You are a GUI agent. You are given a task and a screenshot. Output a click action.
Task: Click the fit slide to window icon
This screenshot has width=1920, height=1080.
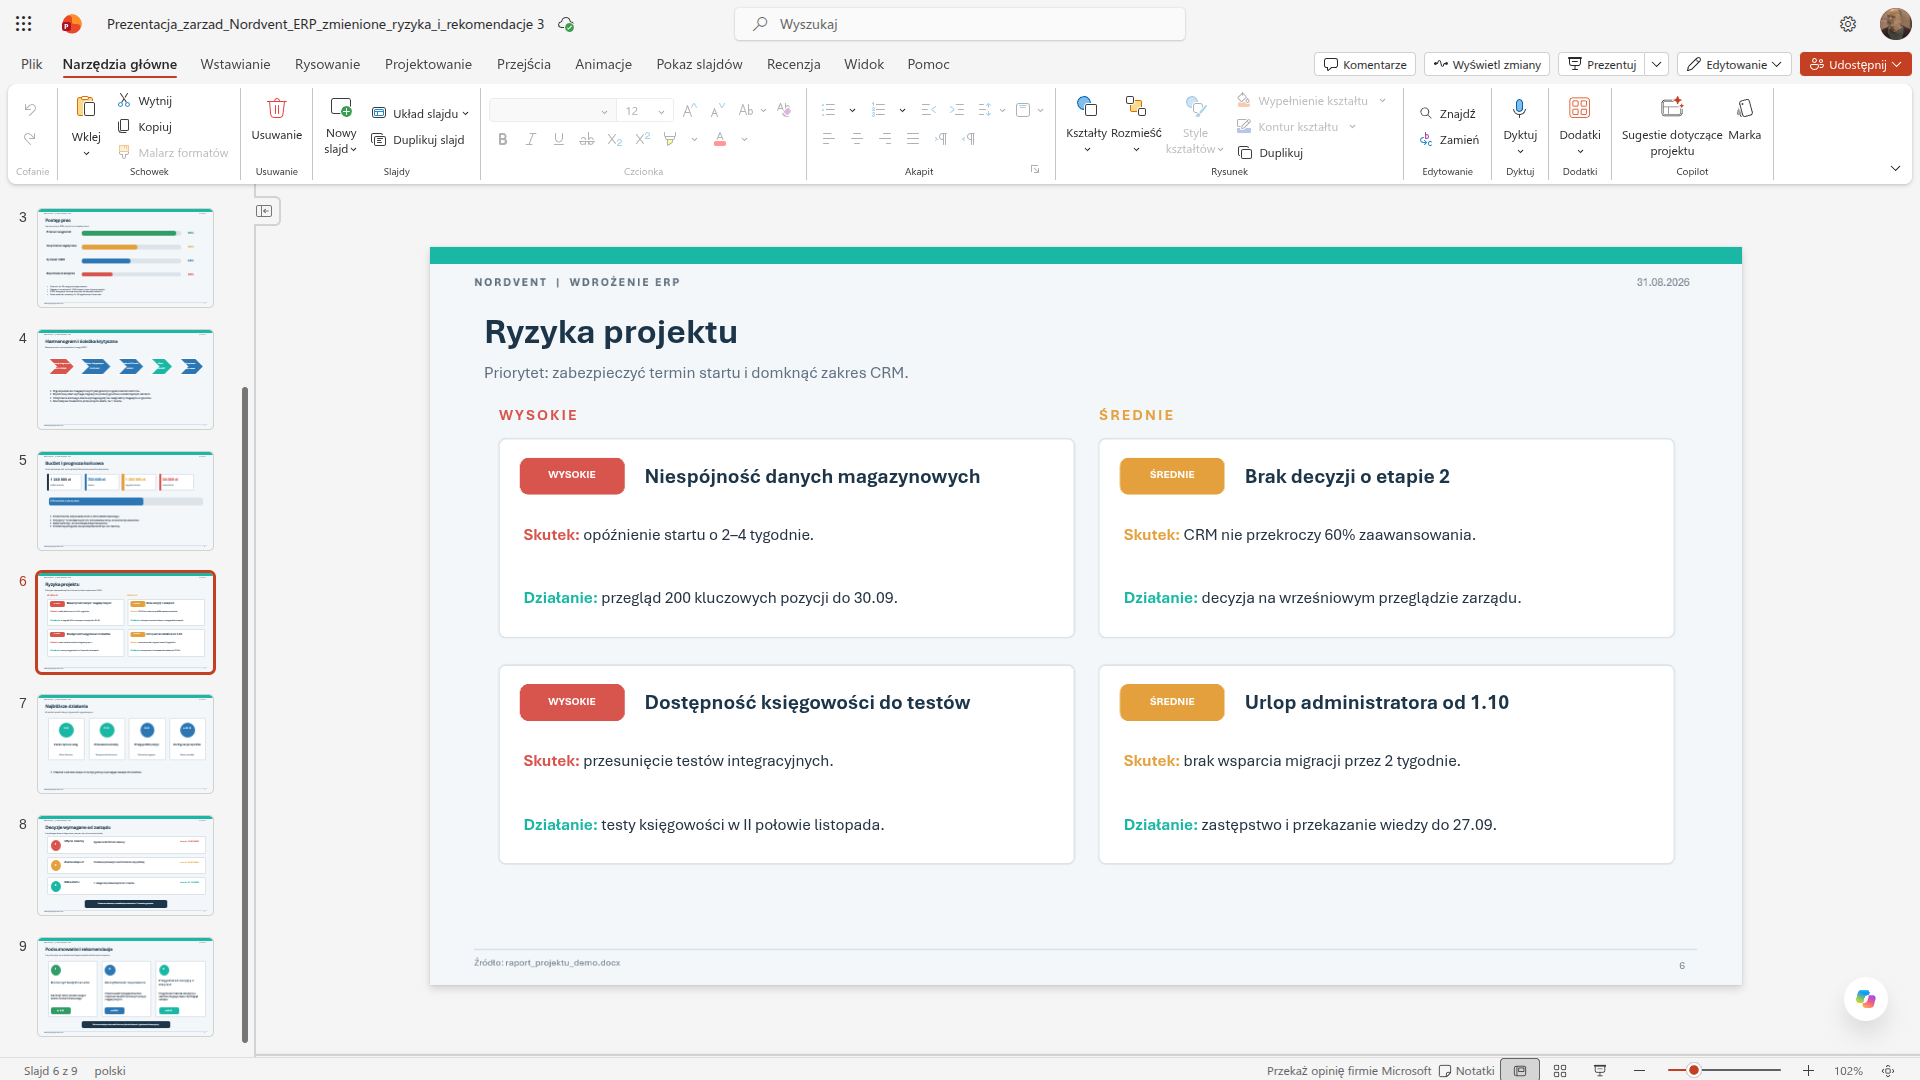[1888, 1070]
